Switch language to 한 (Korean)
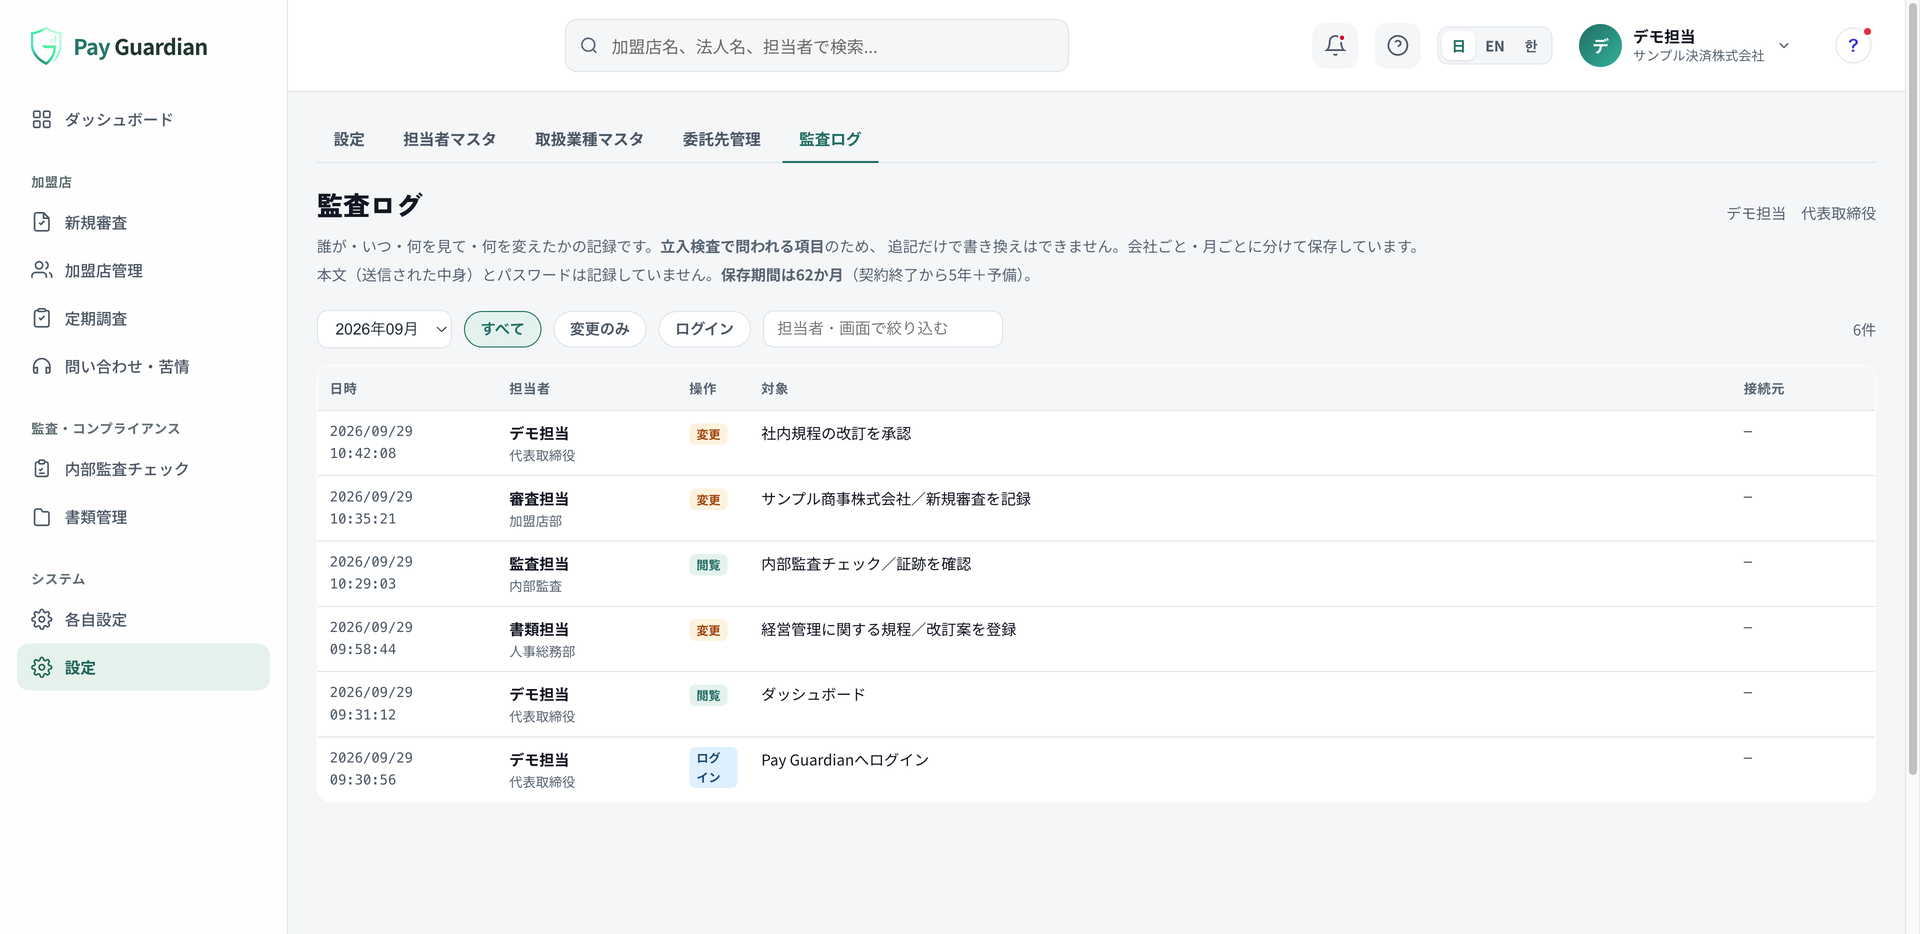1920x934 pixels. (1531, 46)
